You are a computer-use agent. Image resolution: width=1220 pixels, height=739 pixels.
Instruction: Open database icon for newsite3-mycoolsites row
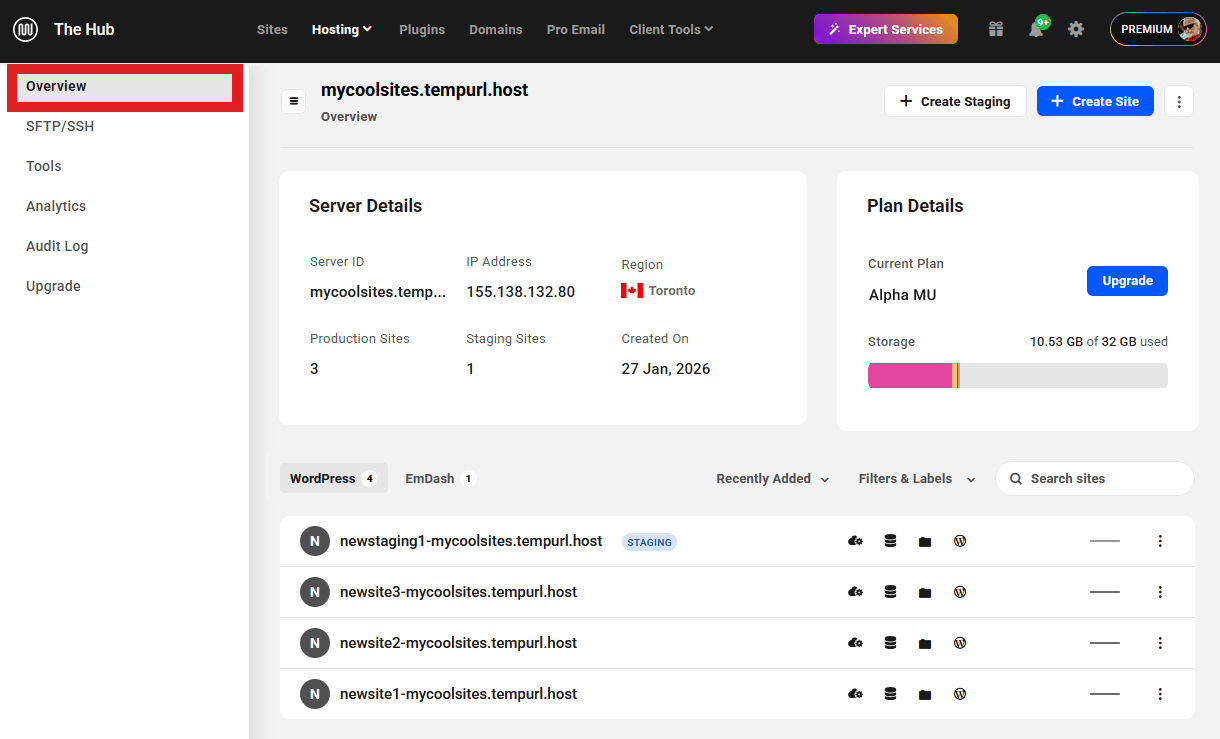[890, 592]
